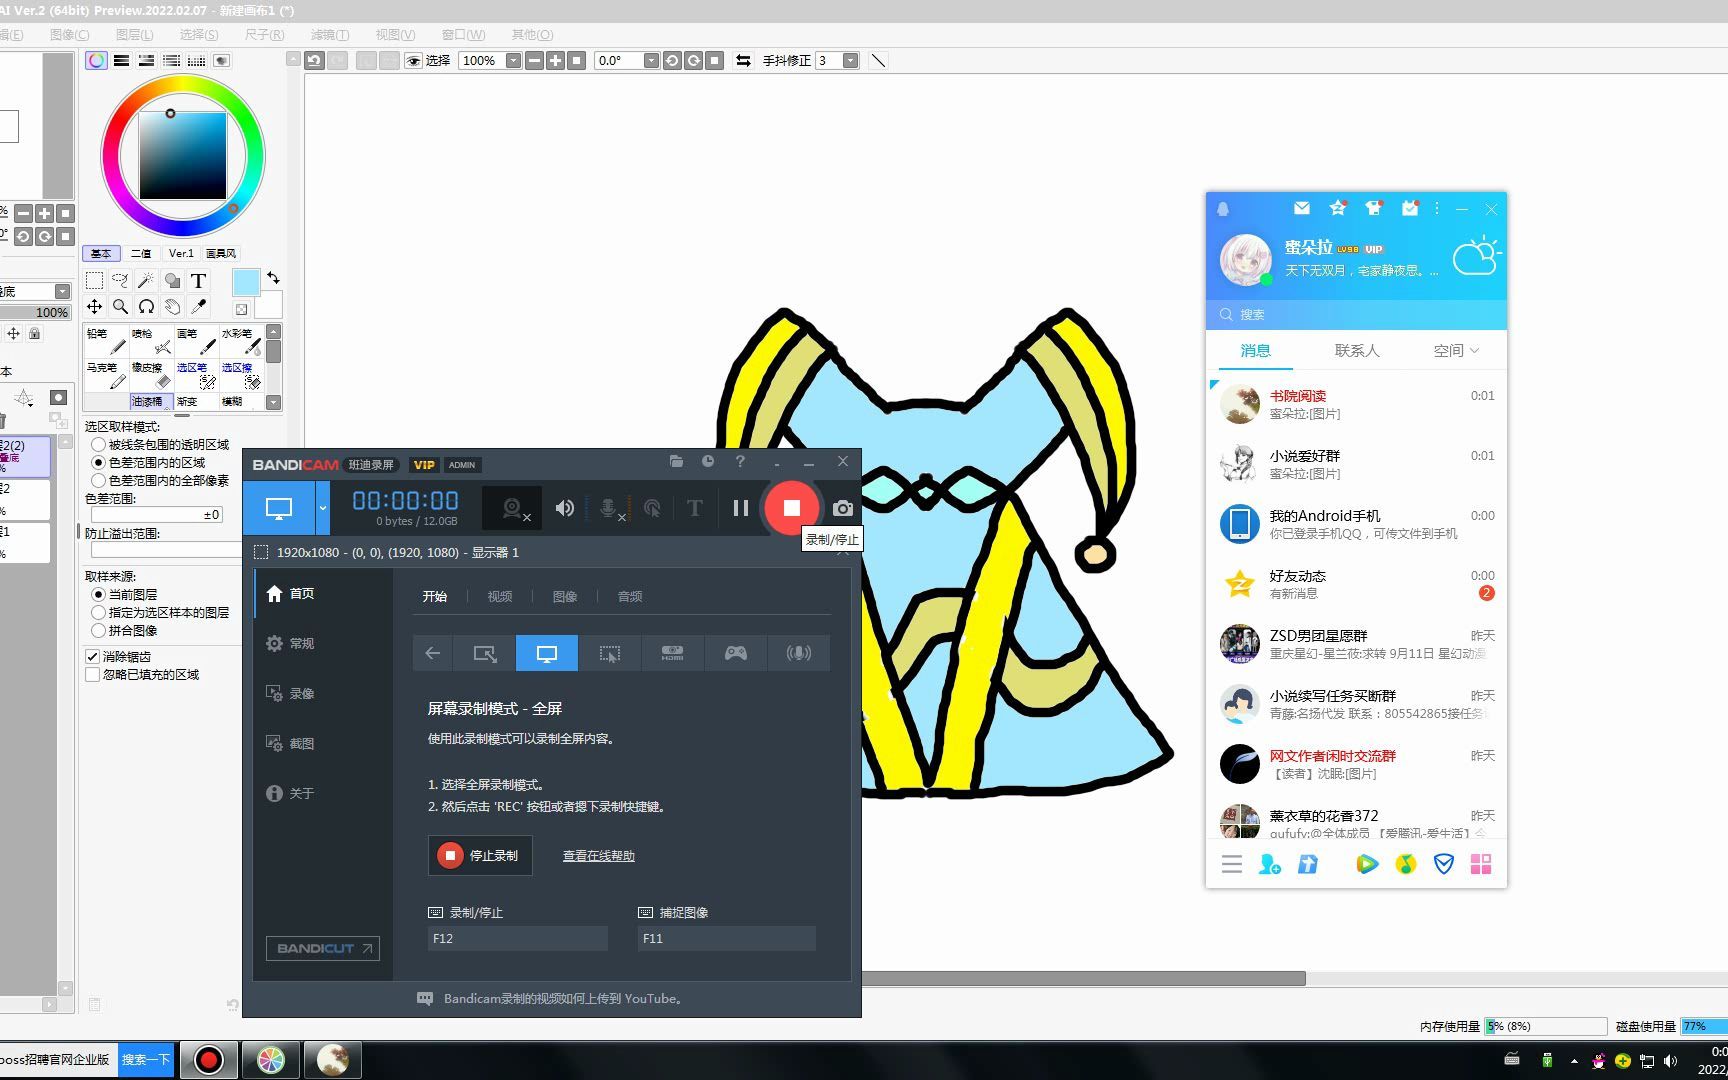
Task: Select the rotate view tool
Action: (146, 307)
